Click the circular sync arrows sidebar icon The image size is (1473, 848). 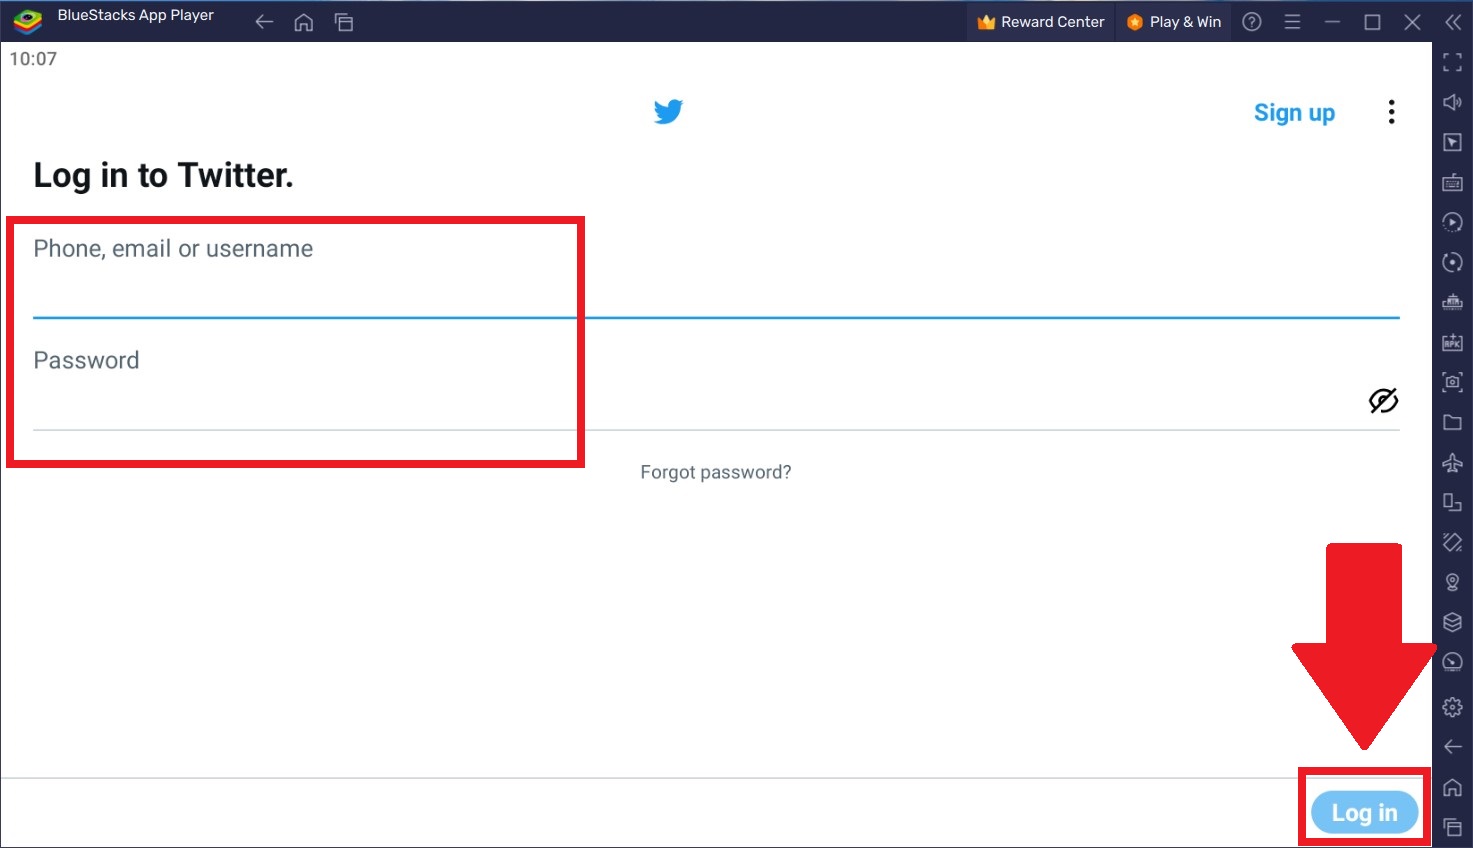[x=1453, y=262]
